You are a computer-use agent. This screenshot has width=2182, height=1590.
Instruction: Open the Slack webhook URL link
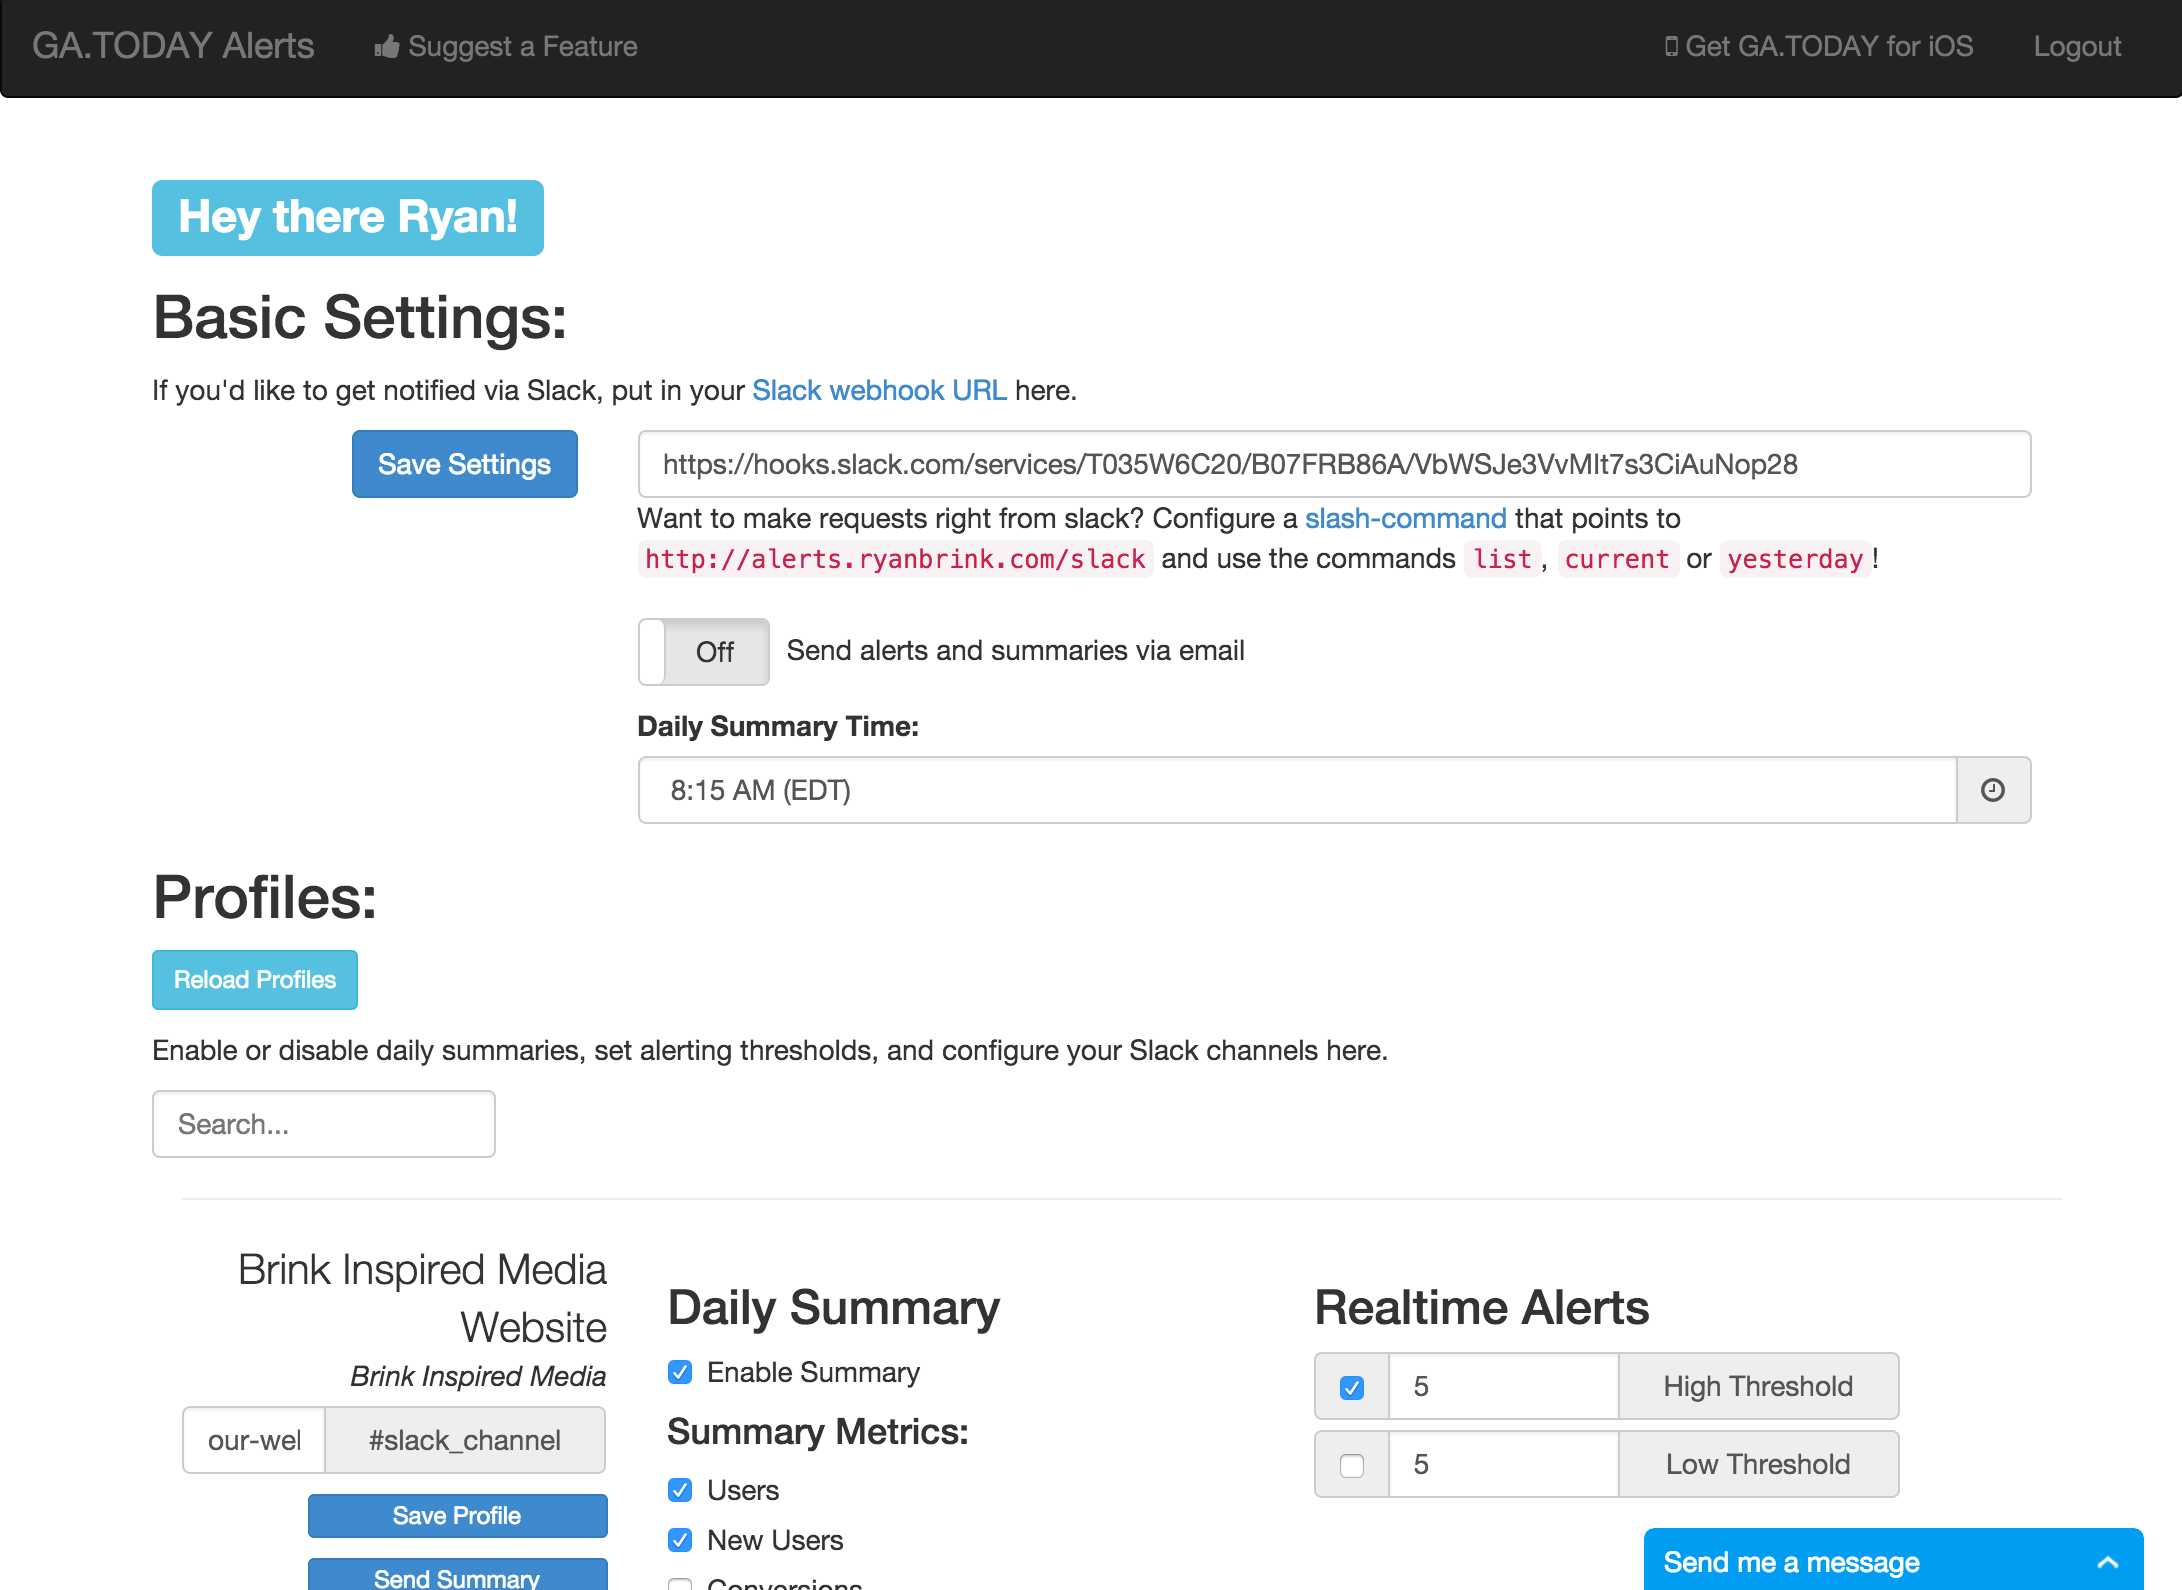point(878,390)
